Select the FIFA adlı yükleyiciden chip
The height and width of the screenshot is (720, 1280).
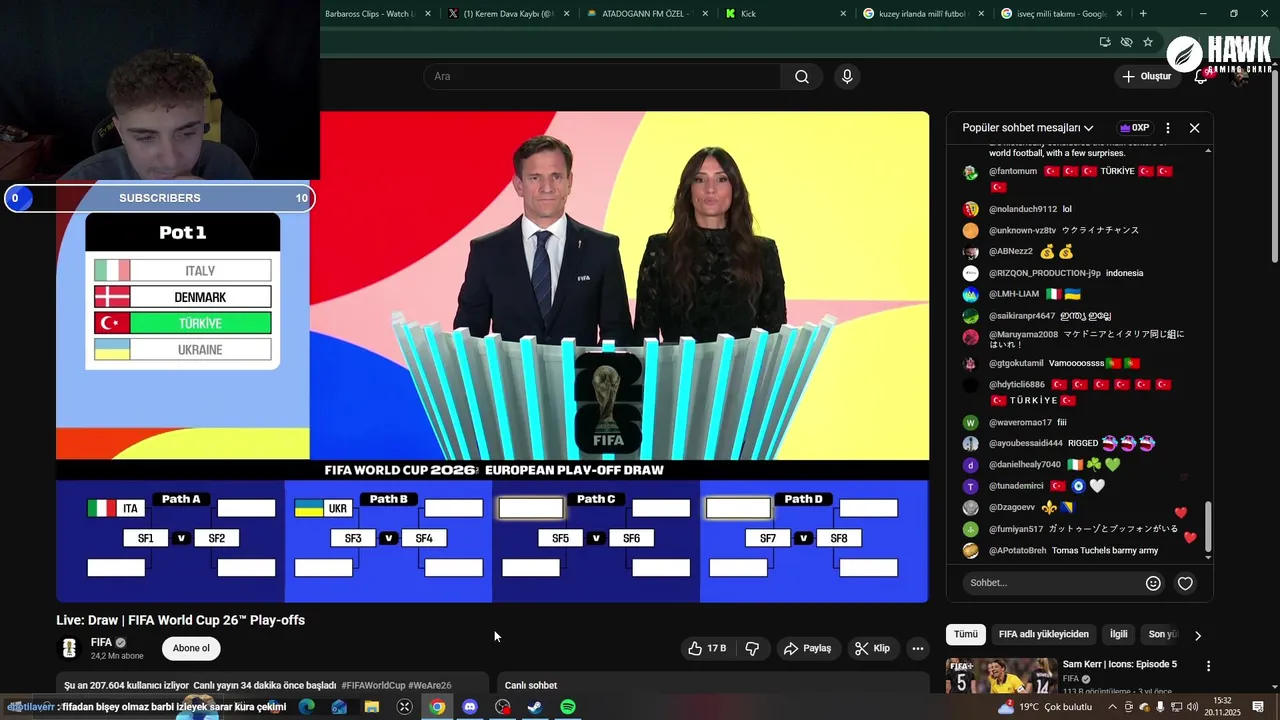pos(1043,634)
